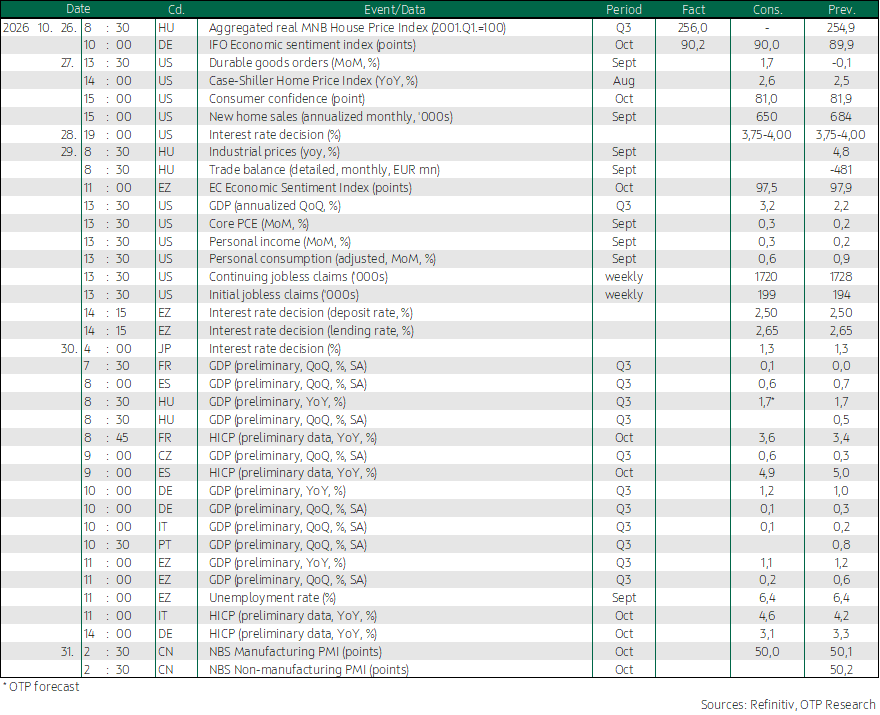Click the 'Date' column header
Viewport: 880px width, 715px height.
[x=78, y=9]
